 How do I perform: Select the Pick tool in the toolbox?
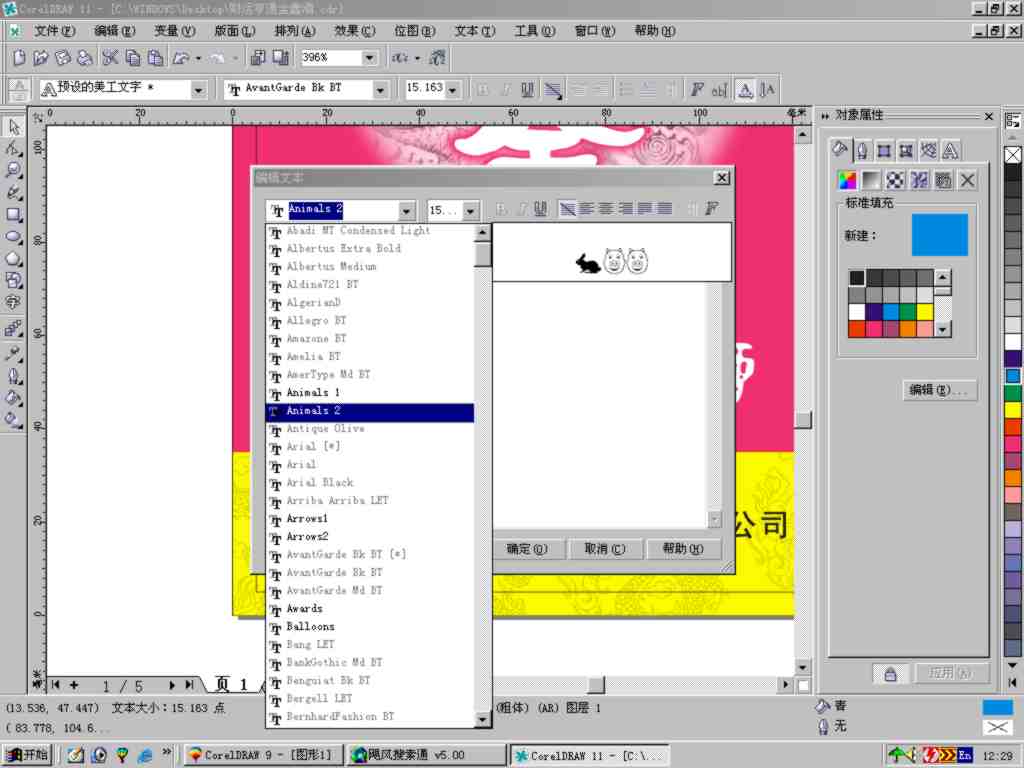(14, 127)
